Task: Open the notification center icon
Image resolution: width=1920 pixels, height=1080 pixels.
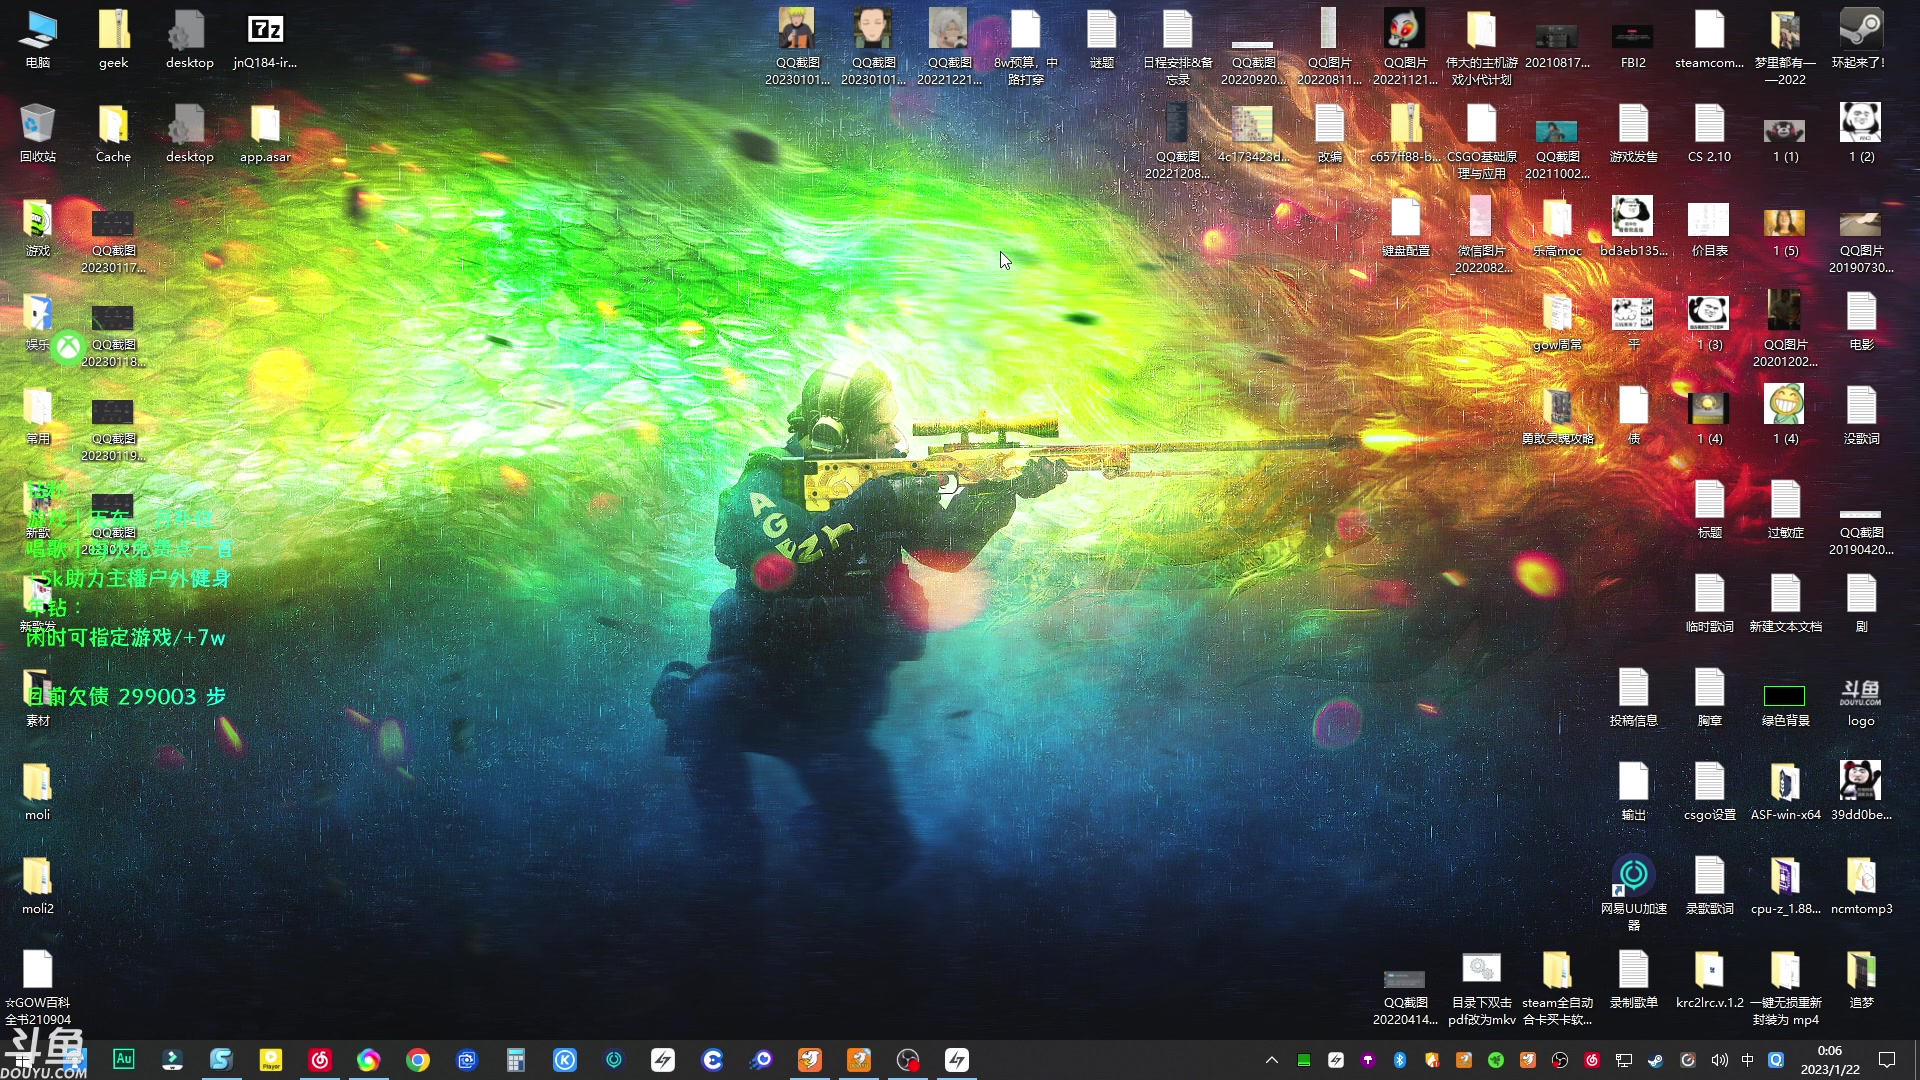Action: point(1887,1059)
